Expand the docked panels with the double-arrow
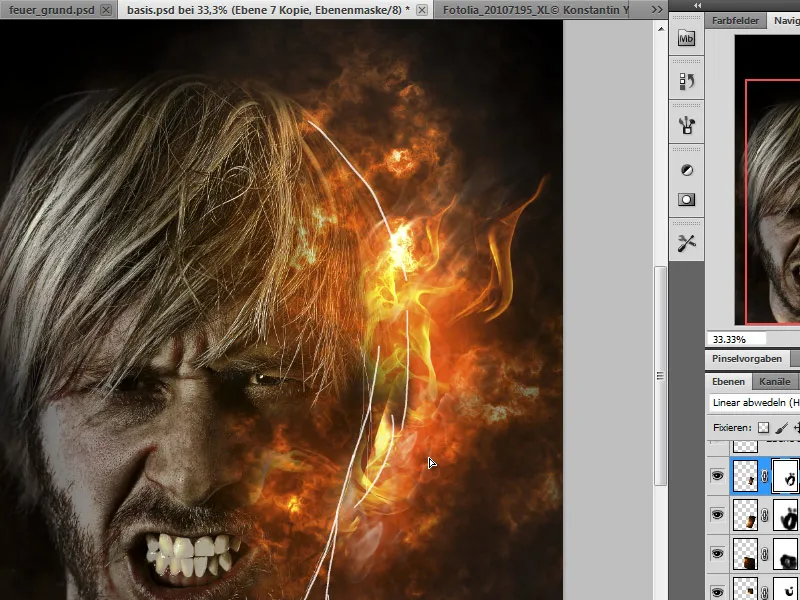This screenshot has width=800, height=600. (697, 6)
